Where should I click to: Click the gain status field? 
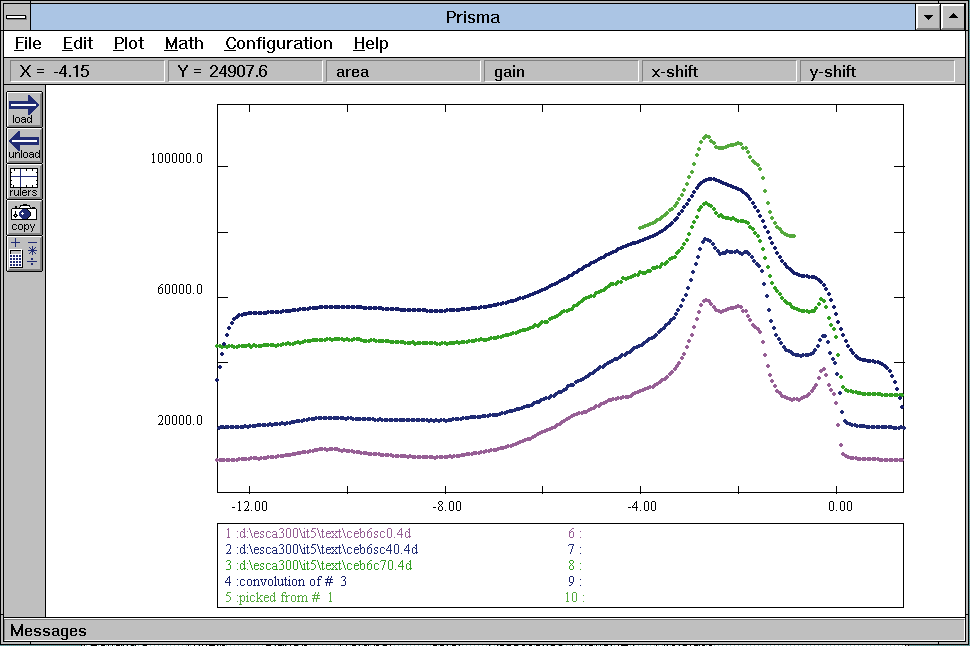pos(559,71)
